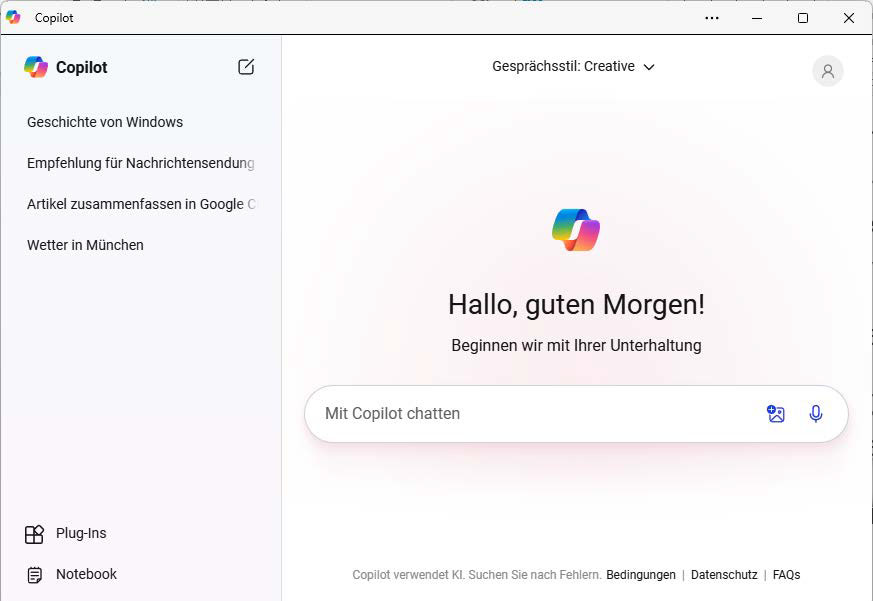This screenshot has height=601, width=873.
Task: Click the 'Hallo, guten Morgen!' greeting
Action: coord(576,305)
